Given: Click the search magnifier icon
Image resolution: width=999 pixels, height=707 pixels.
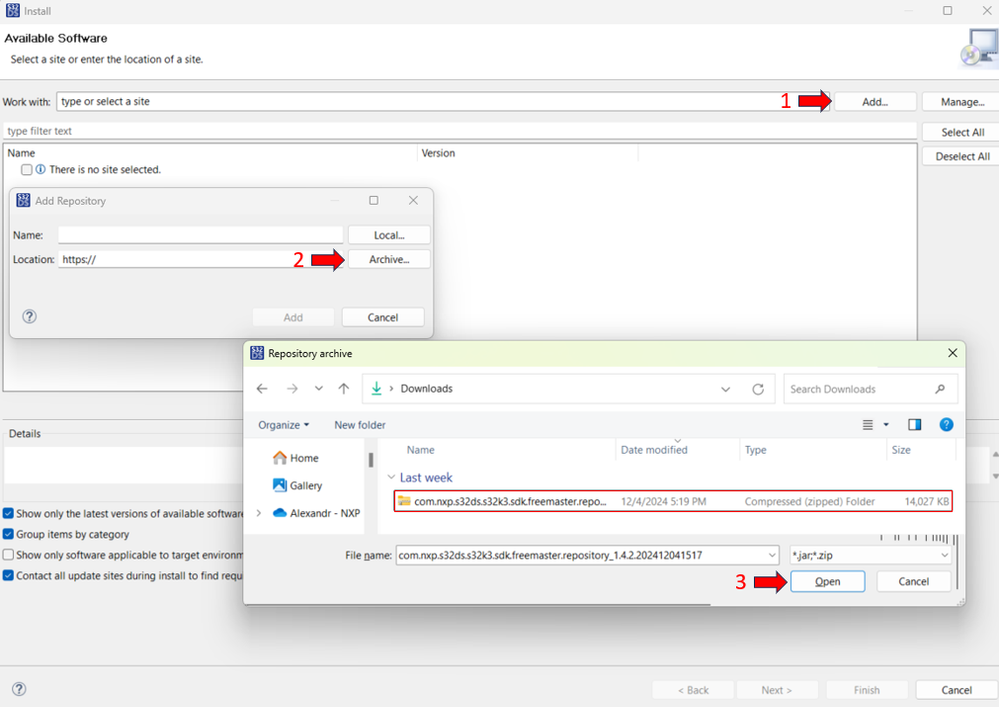Looking at the screenshot, I should click(x=940, y=389).
